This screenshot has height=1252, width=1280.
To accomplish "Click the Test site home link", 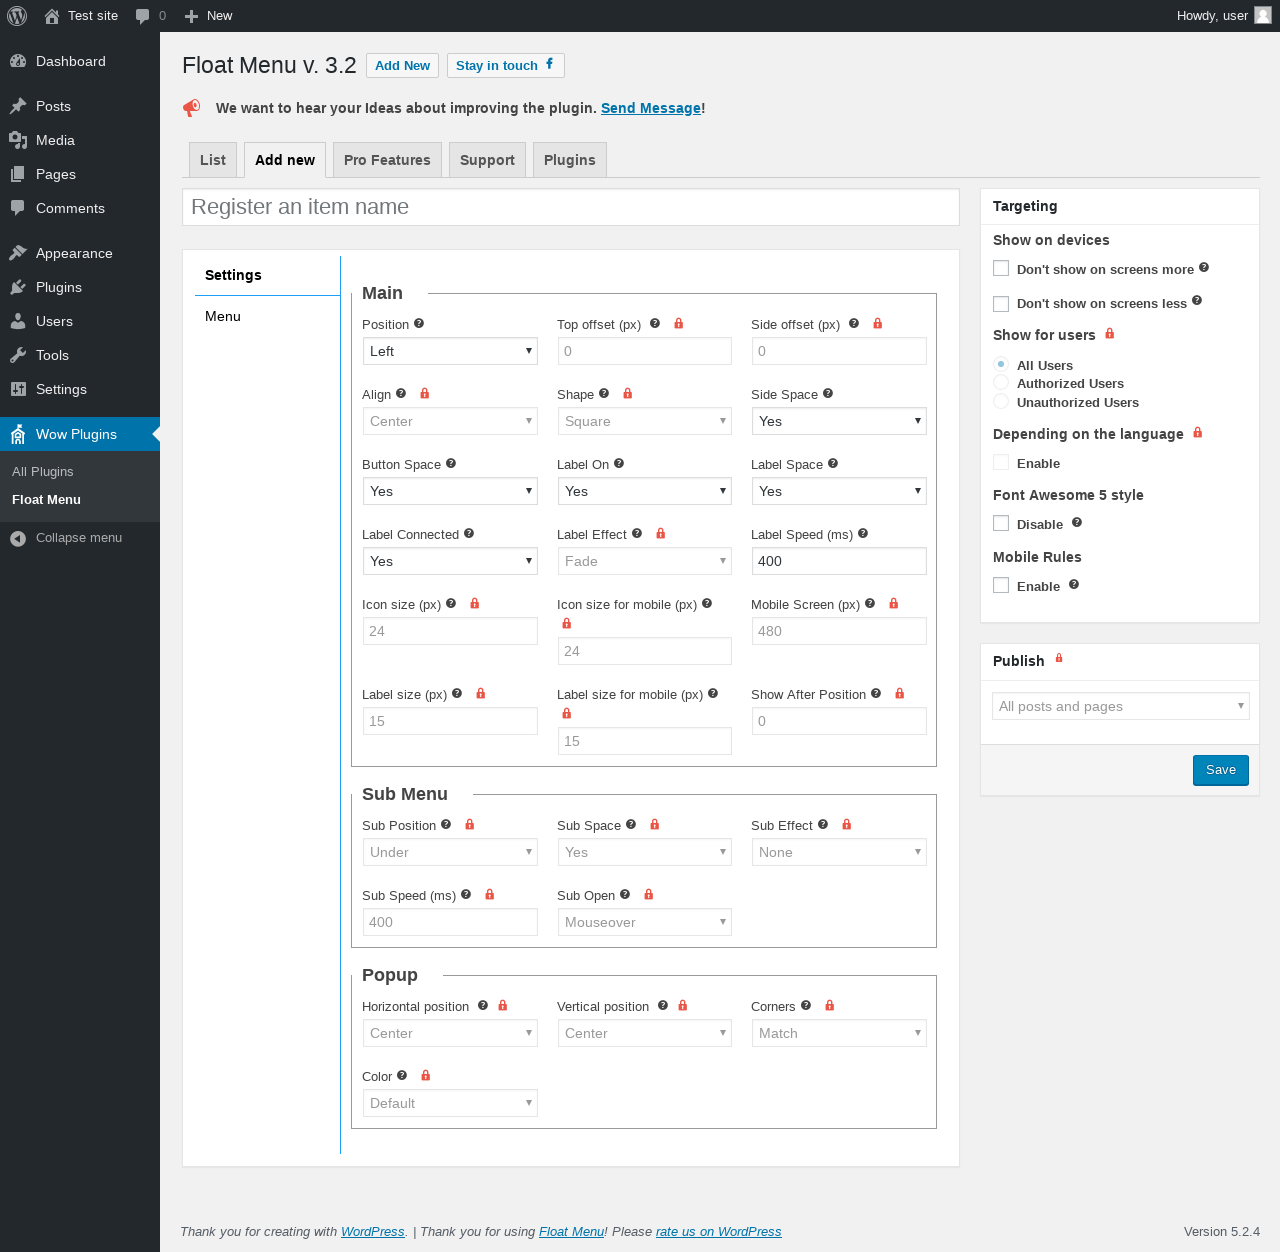I will pos(81,16).
